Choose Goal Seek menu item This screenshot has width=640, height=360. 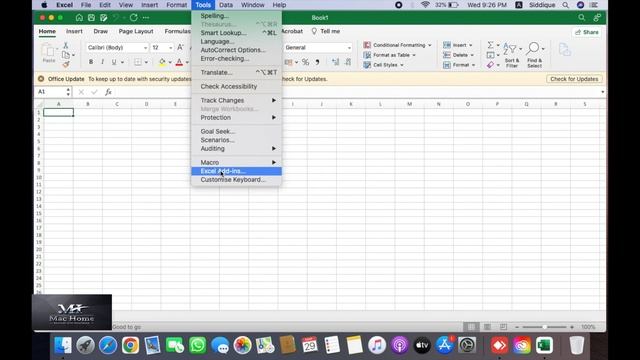point(236,131)
